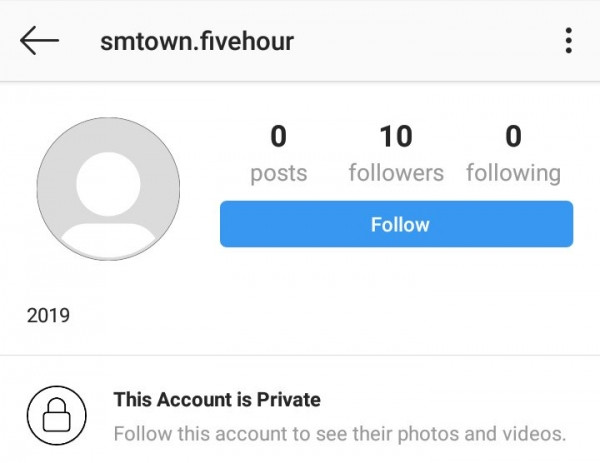Select the 'posts' label
The image size is (600, 463).
(278, 173)
